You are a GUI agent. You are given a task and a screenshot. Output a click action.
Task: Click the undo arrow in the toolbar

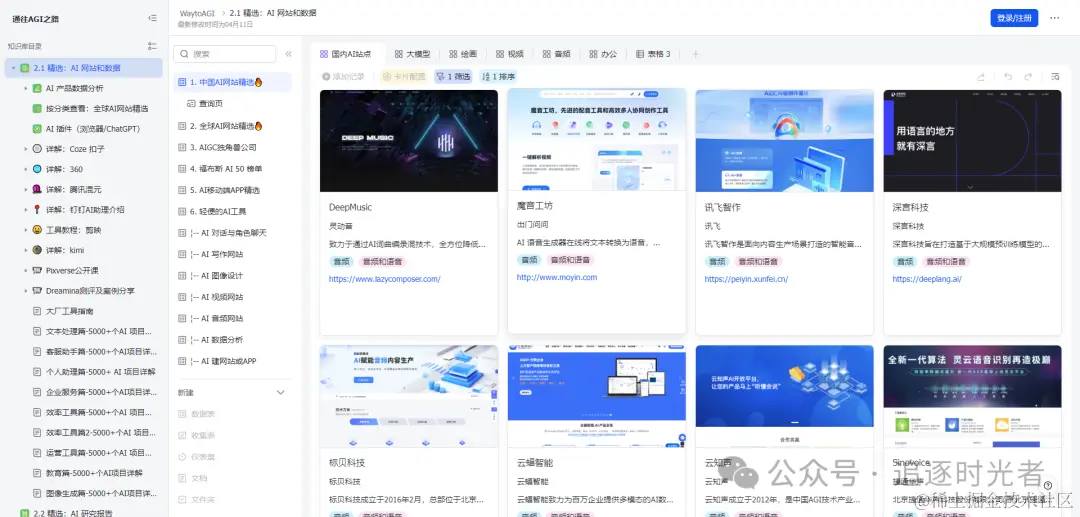[x=1008, y=76]
